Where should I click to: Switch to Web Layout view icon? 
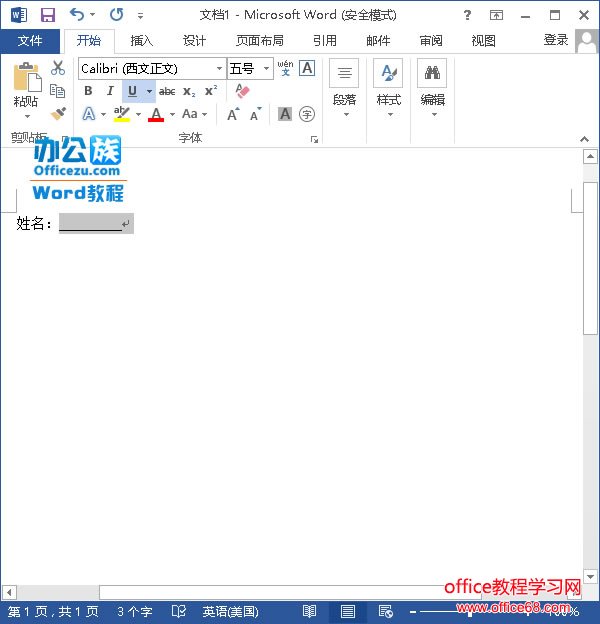coord(386,611)
